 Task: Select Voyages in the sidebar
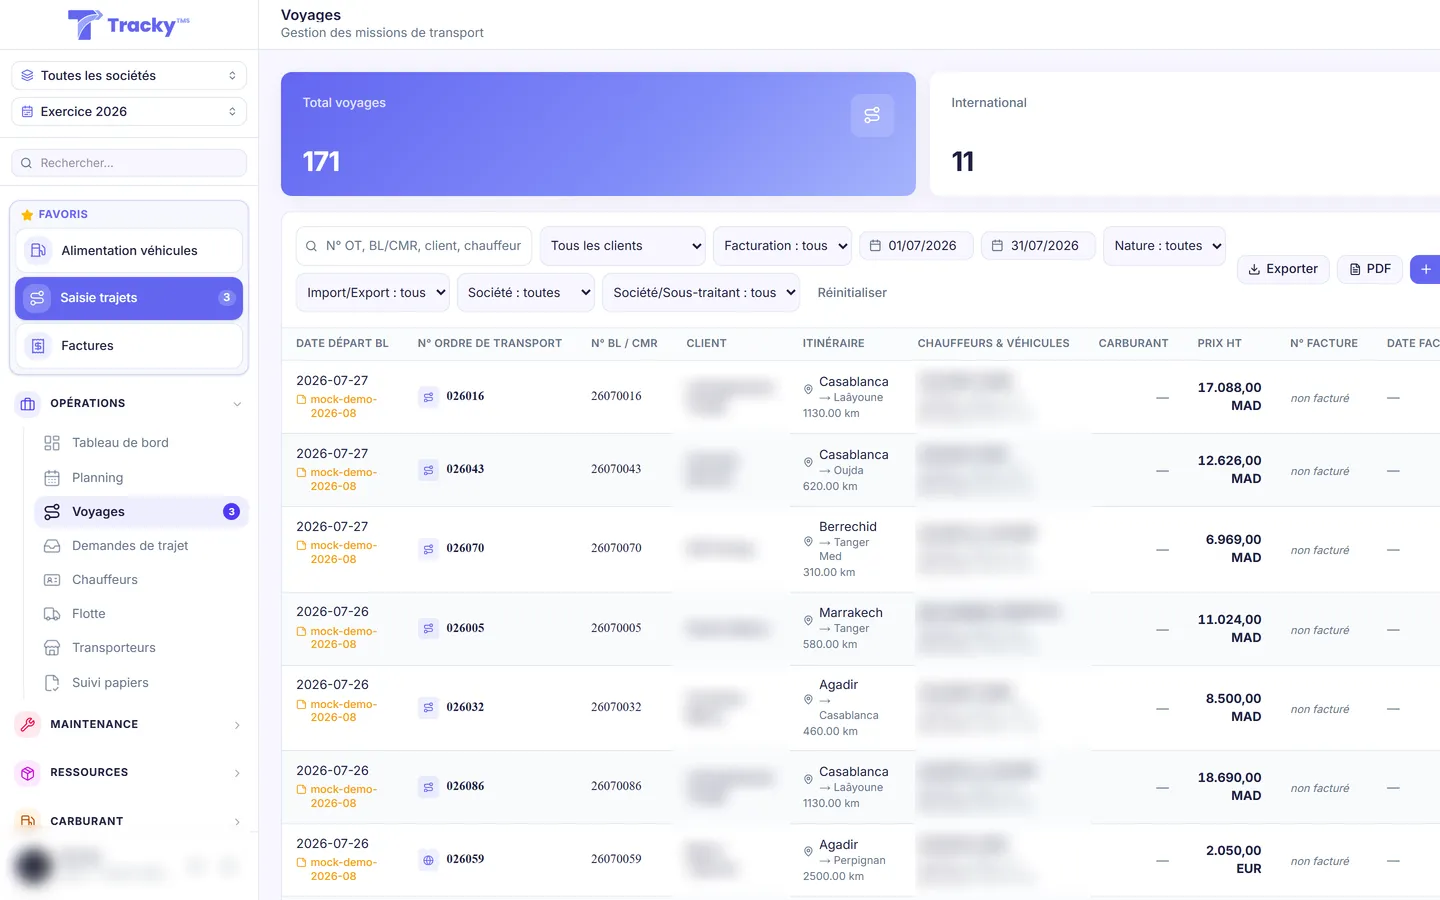[141, 512]
